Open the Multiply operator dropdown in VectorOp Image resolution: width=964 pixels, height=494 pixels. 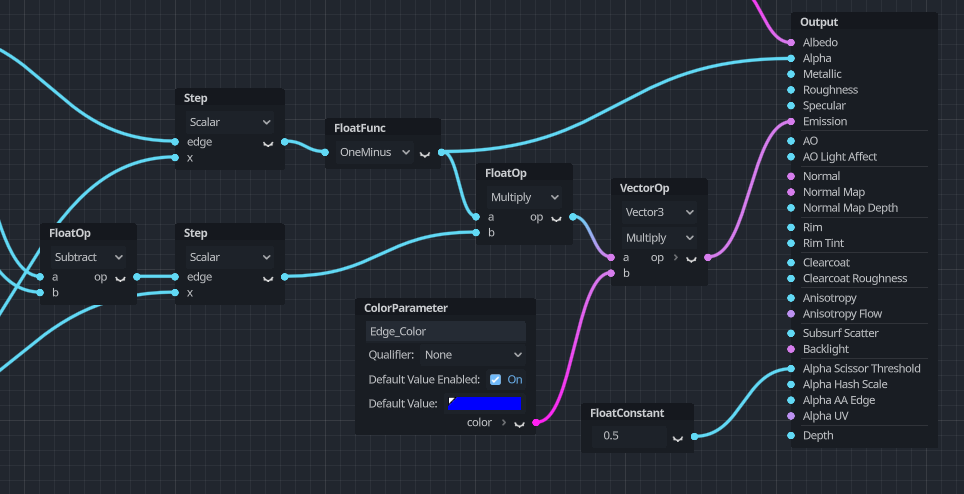point(660,238)
